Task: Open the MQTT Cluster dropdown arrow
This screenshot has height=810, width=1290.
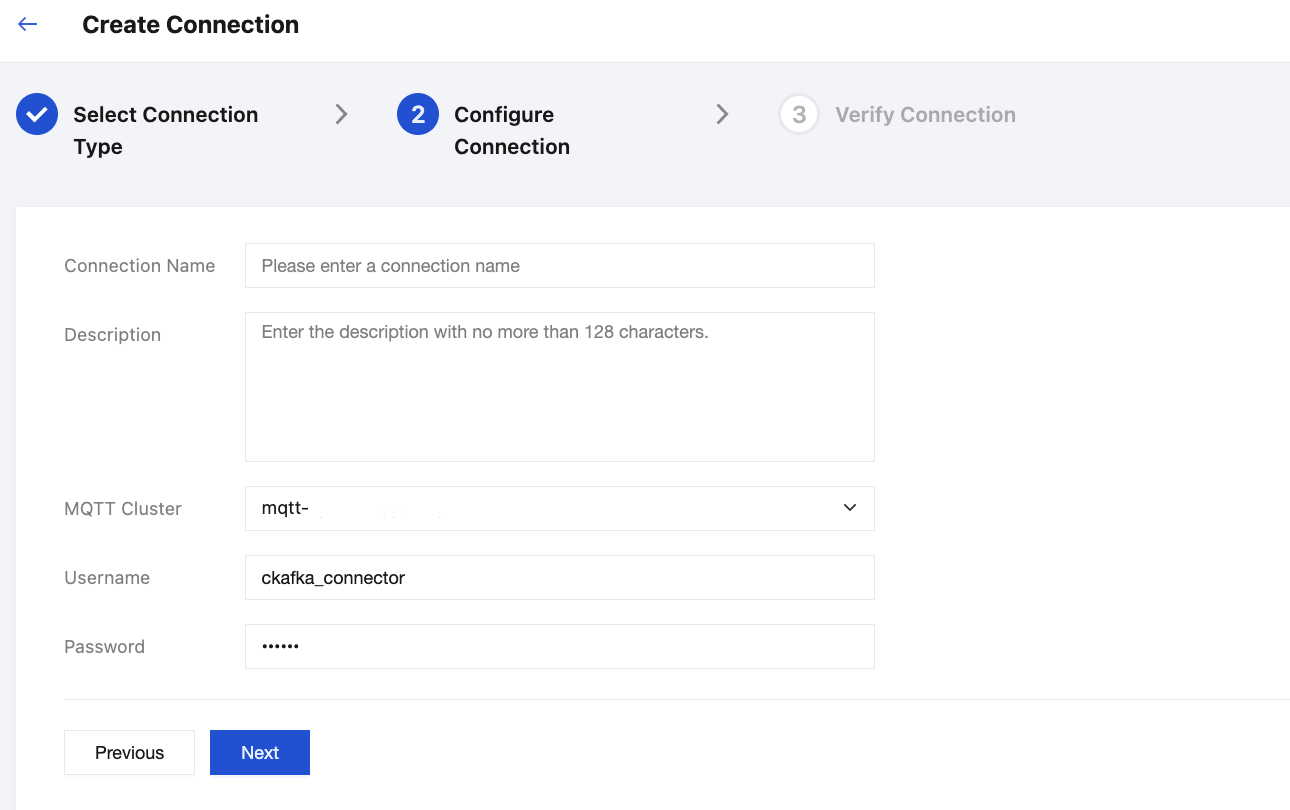Action: click(850, 508)
